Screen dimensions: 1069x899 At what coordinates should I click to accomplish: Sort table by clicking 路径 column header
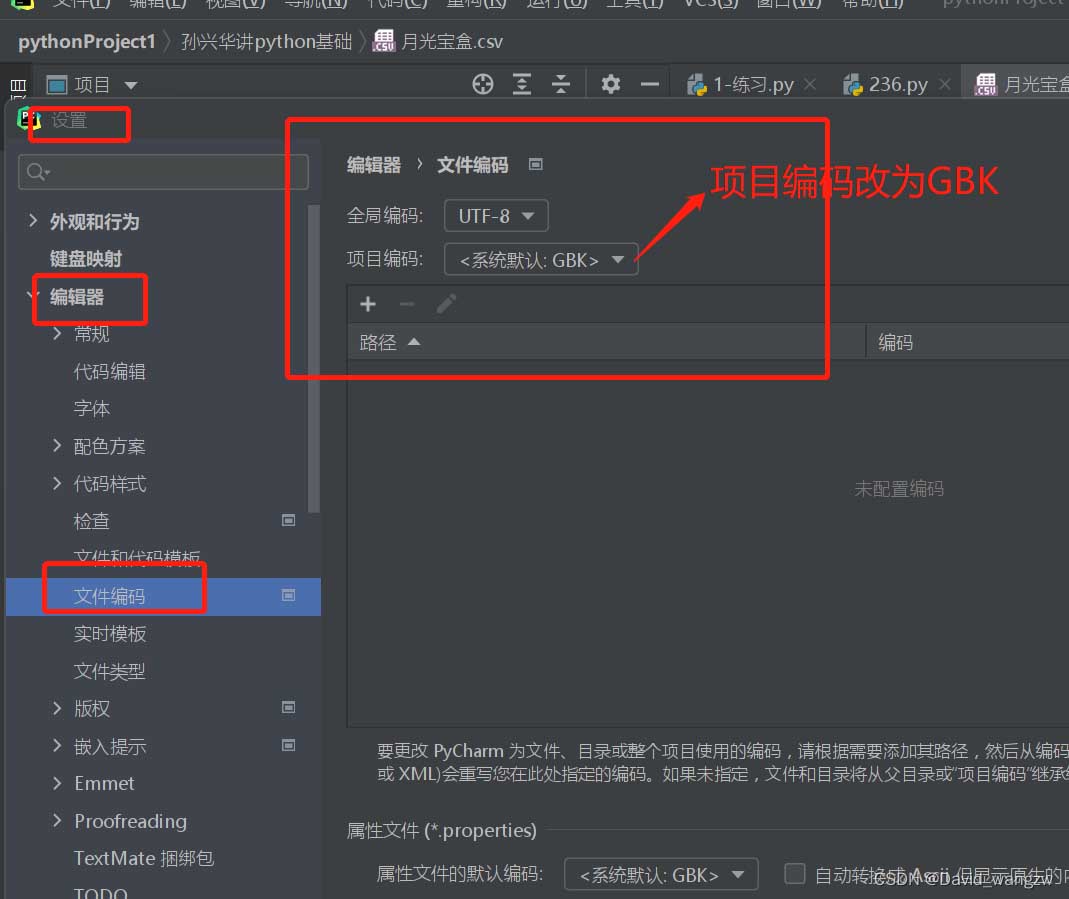point(379,343)
